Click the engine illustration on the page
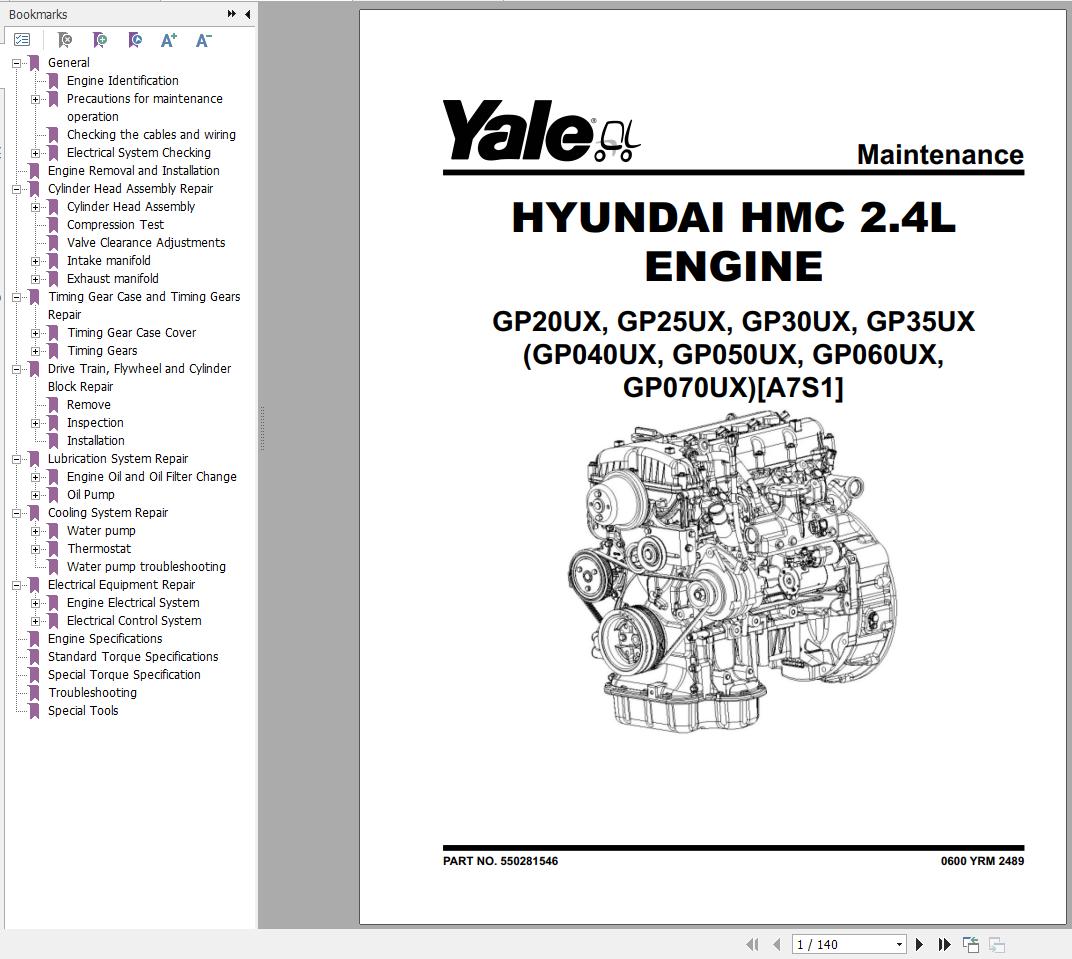The height and width of the screenshot is (959, 1072). tap(733, 571)
